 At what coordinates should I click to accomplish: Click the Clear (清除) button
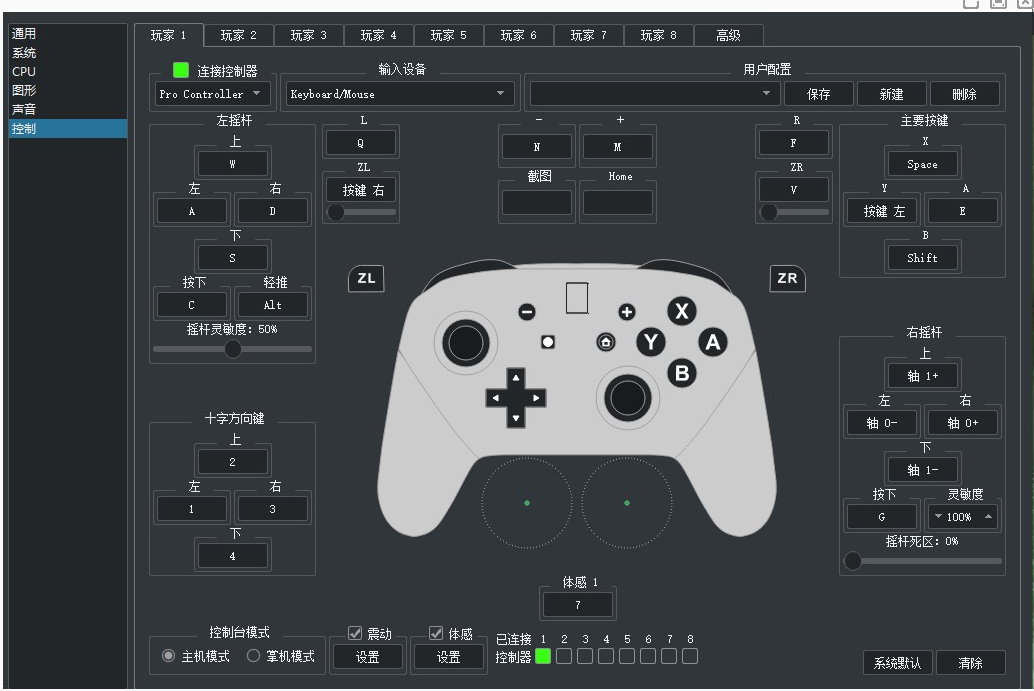tap(971, 663)
